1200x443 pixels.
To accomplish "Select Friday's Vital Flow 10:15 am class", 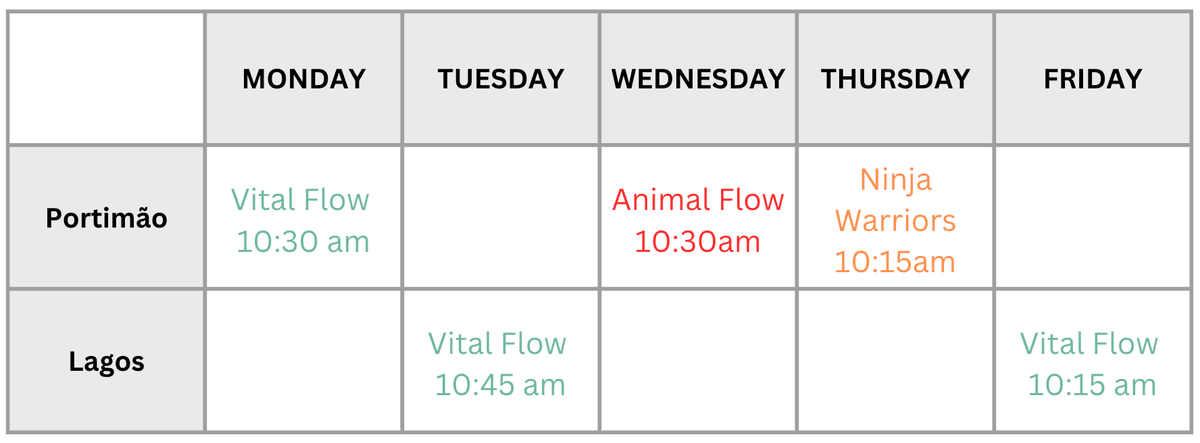I will click(x=1090, y=363).
